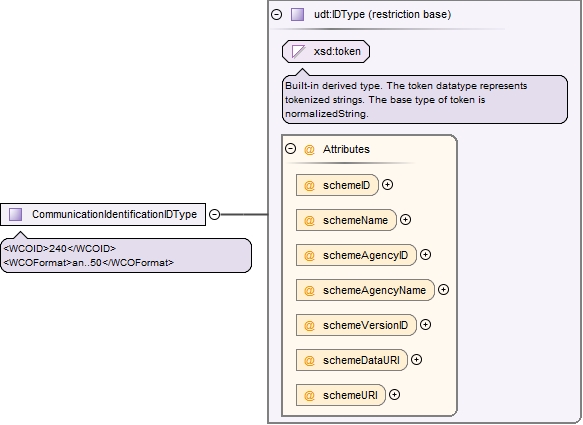Expand the schemeVersionID attribute
The image size is (583, 425).
425,325
